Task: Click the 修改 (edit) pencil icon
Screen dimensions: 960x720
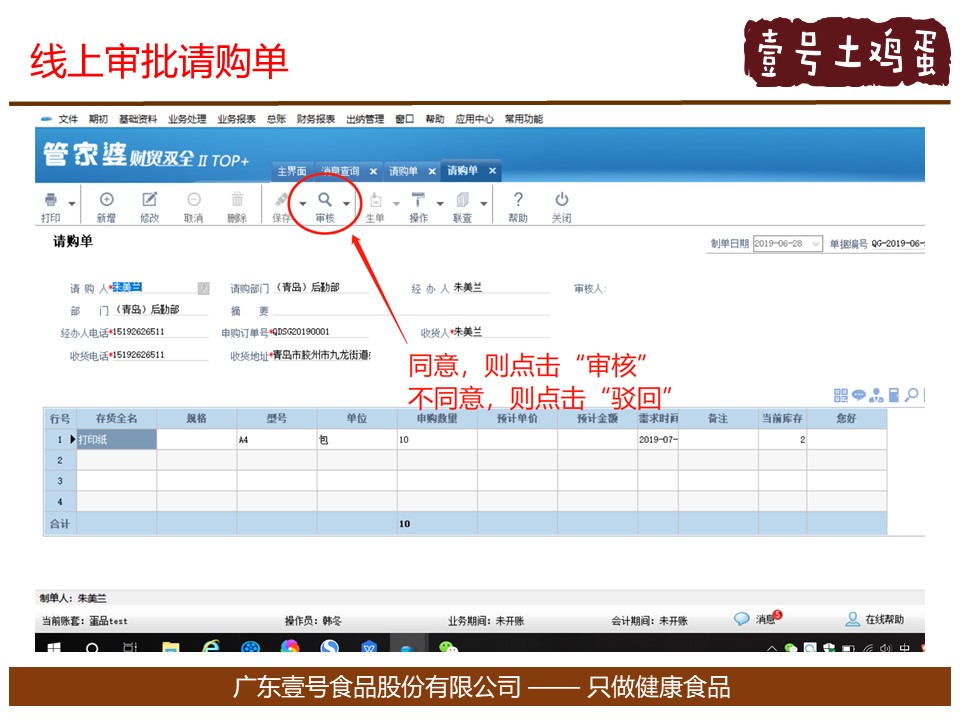Action: pyautogui.click(x=150, y=201)
